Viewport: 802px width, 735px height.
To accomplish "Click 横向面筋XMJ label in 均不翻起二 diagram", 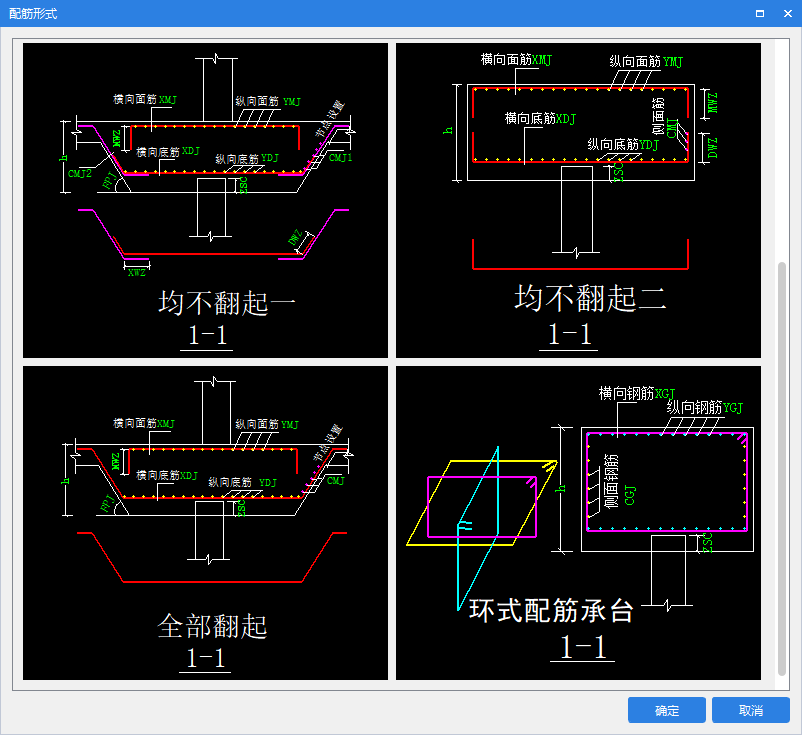I will tap(516, 60).
